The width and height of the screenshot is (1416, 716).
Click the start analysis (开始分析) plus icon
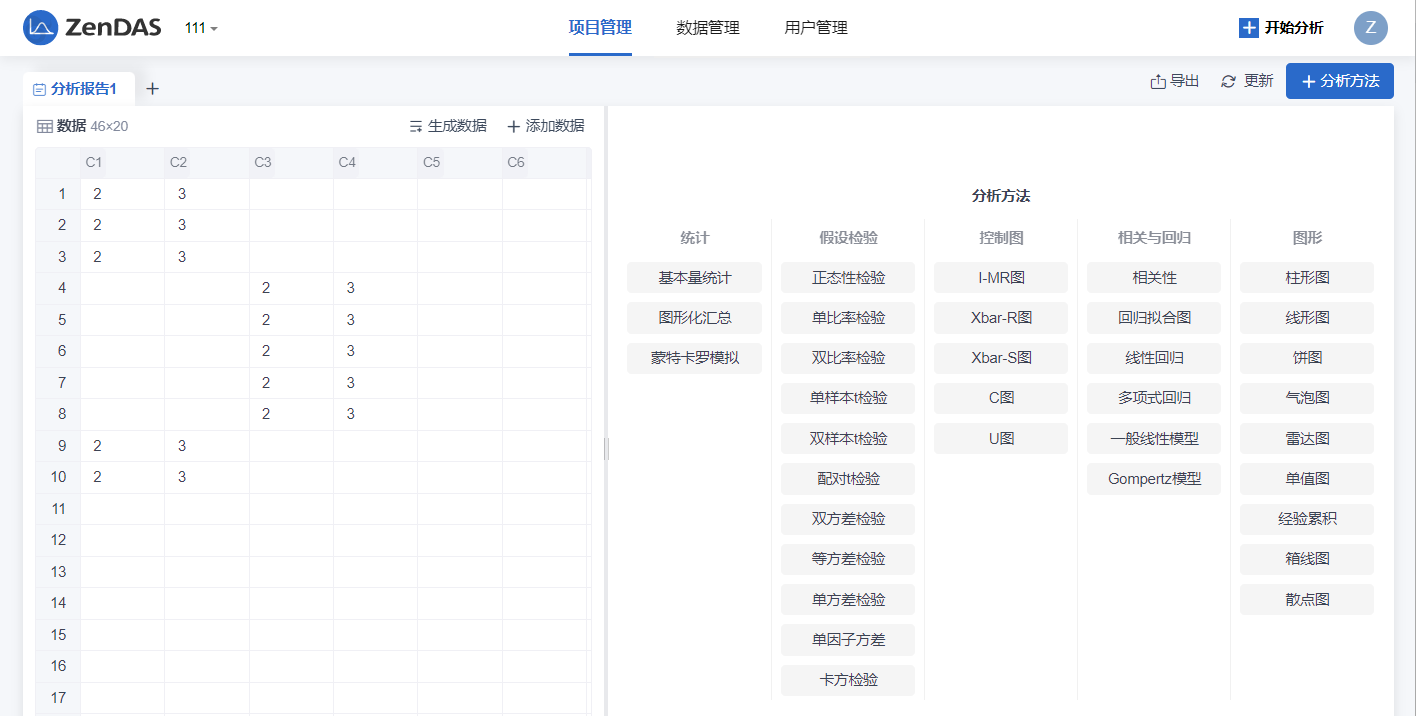pyautogui.click(x=1248, y=28)
